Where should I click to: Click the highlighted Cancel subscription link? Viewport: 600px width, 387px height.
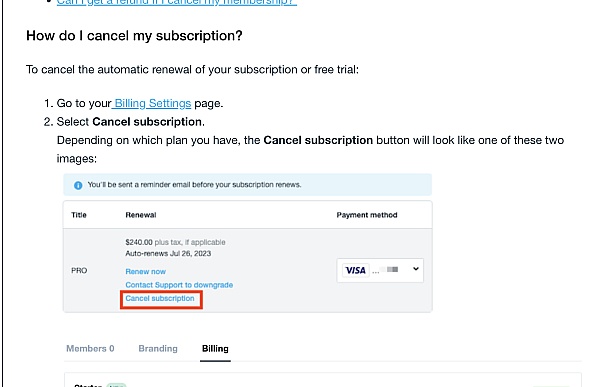160,298
